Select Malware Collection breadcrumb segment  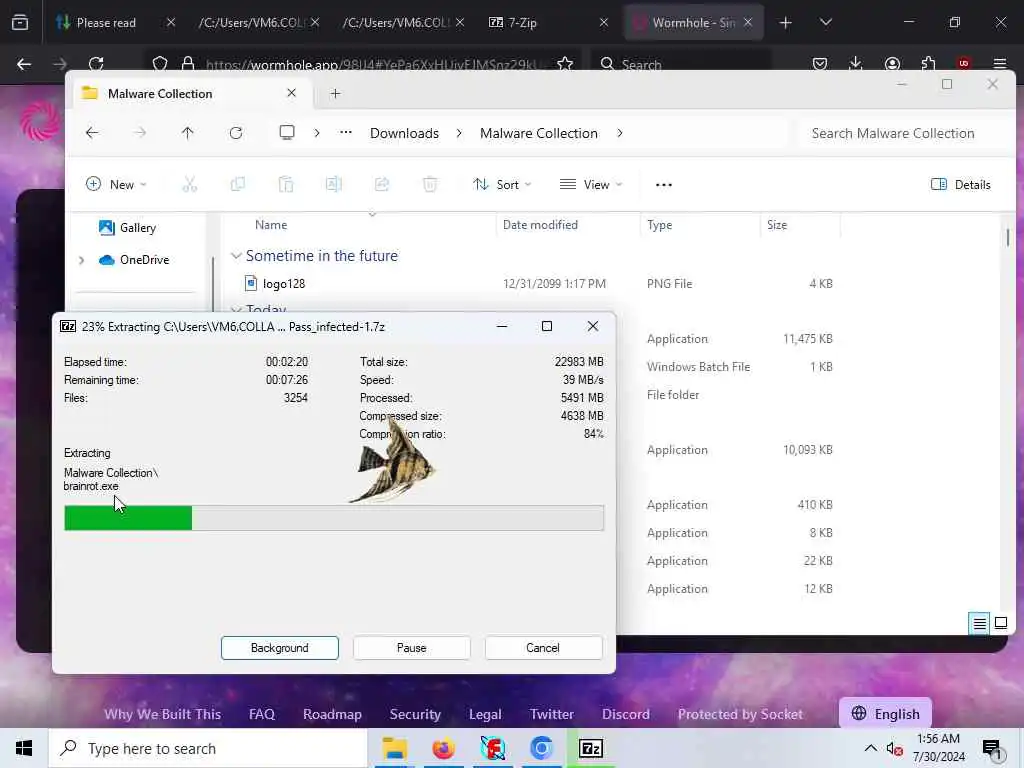[539, 133]
